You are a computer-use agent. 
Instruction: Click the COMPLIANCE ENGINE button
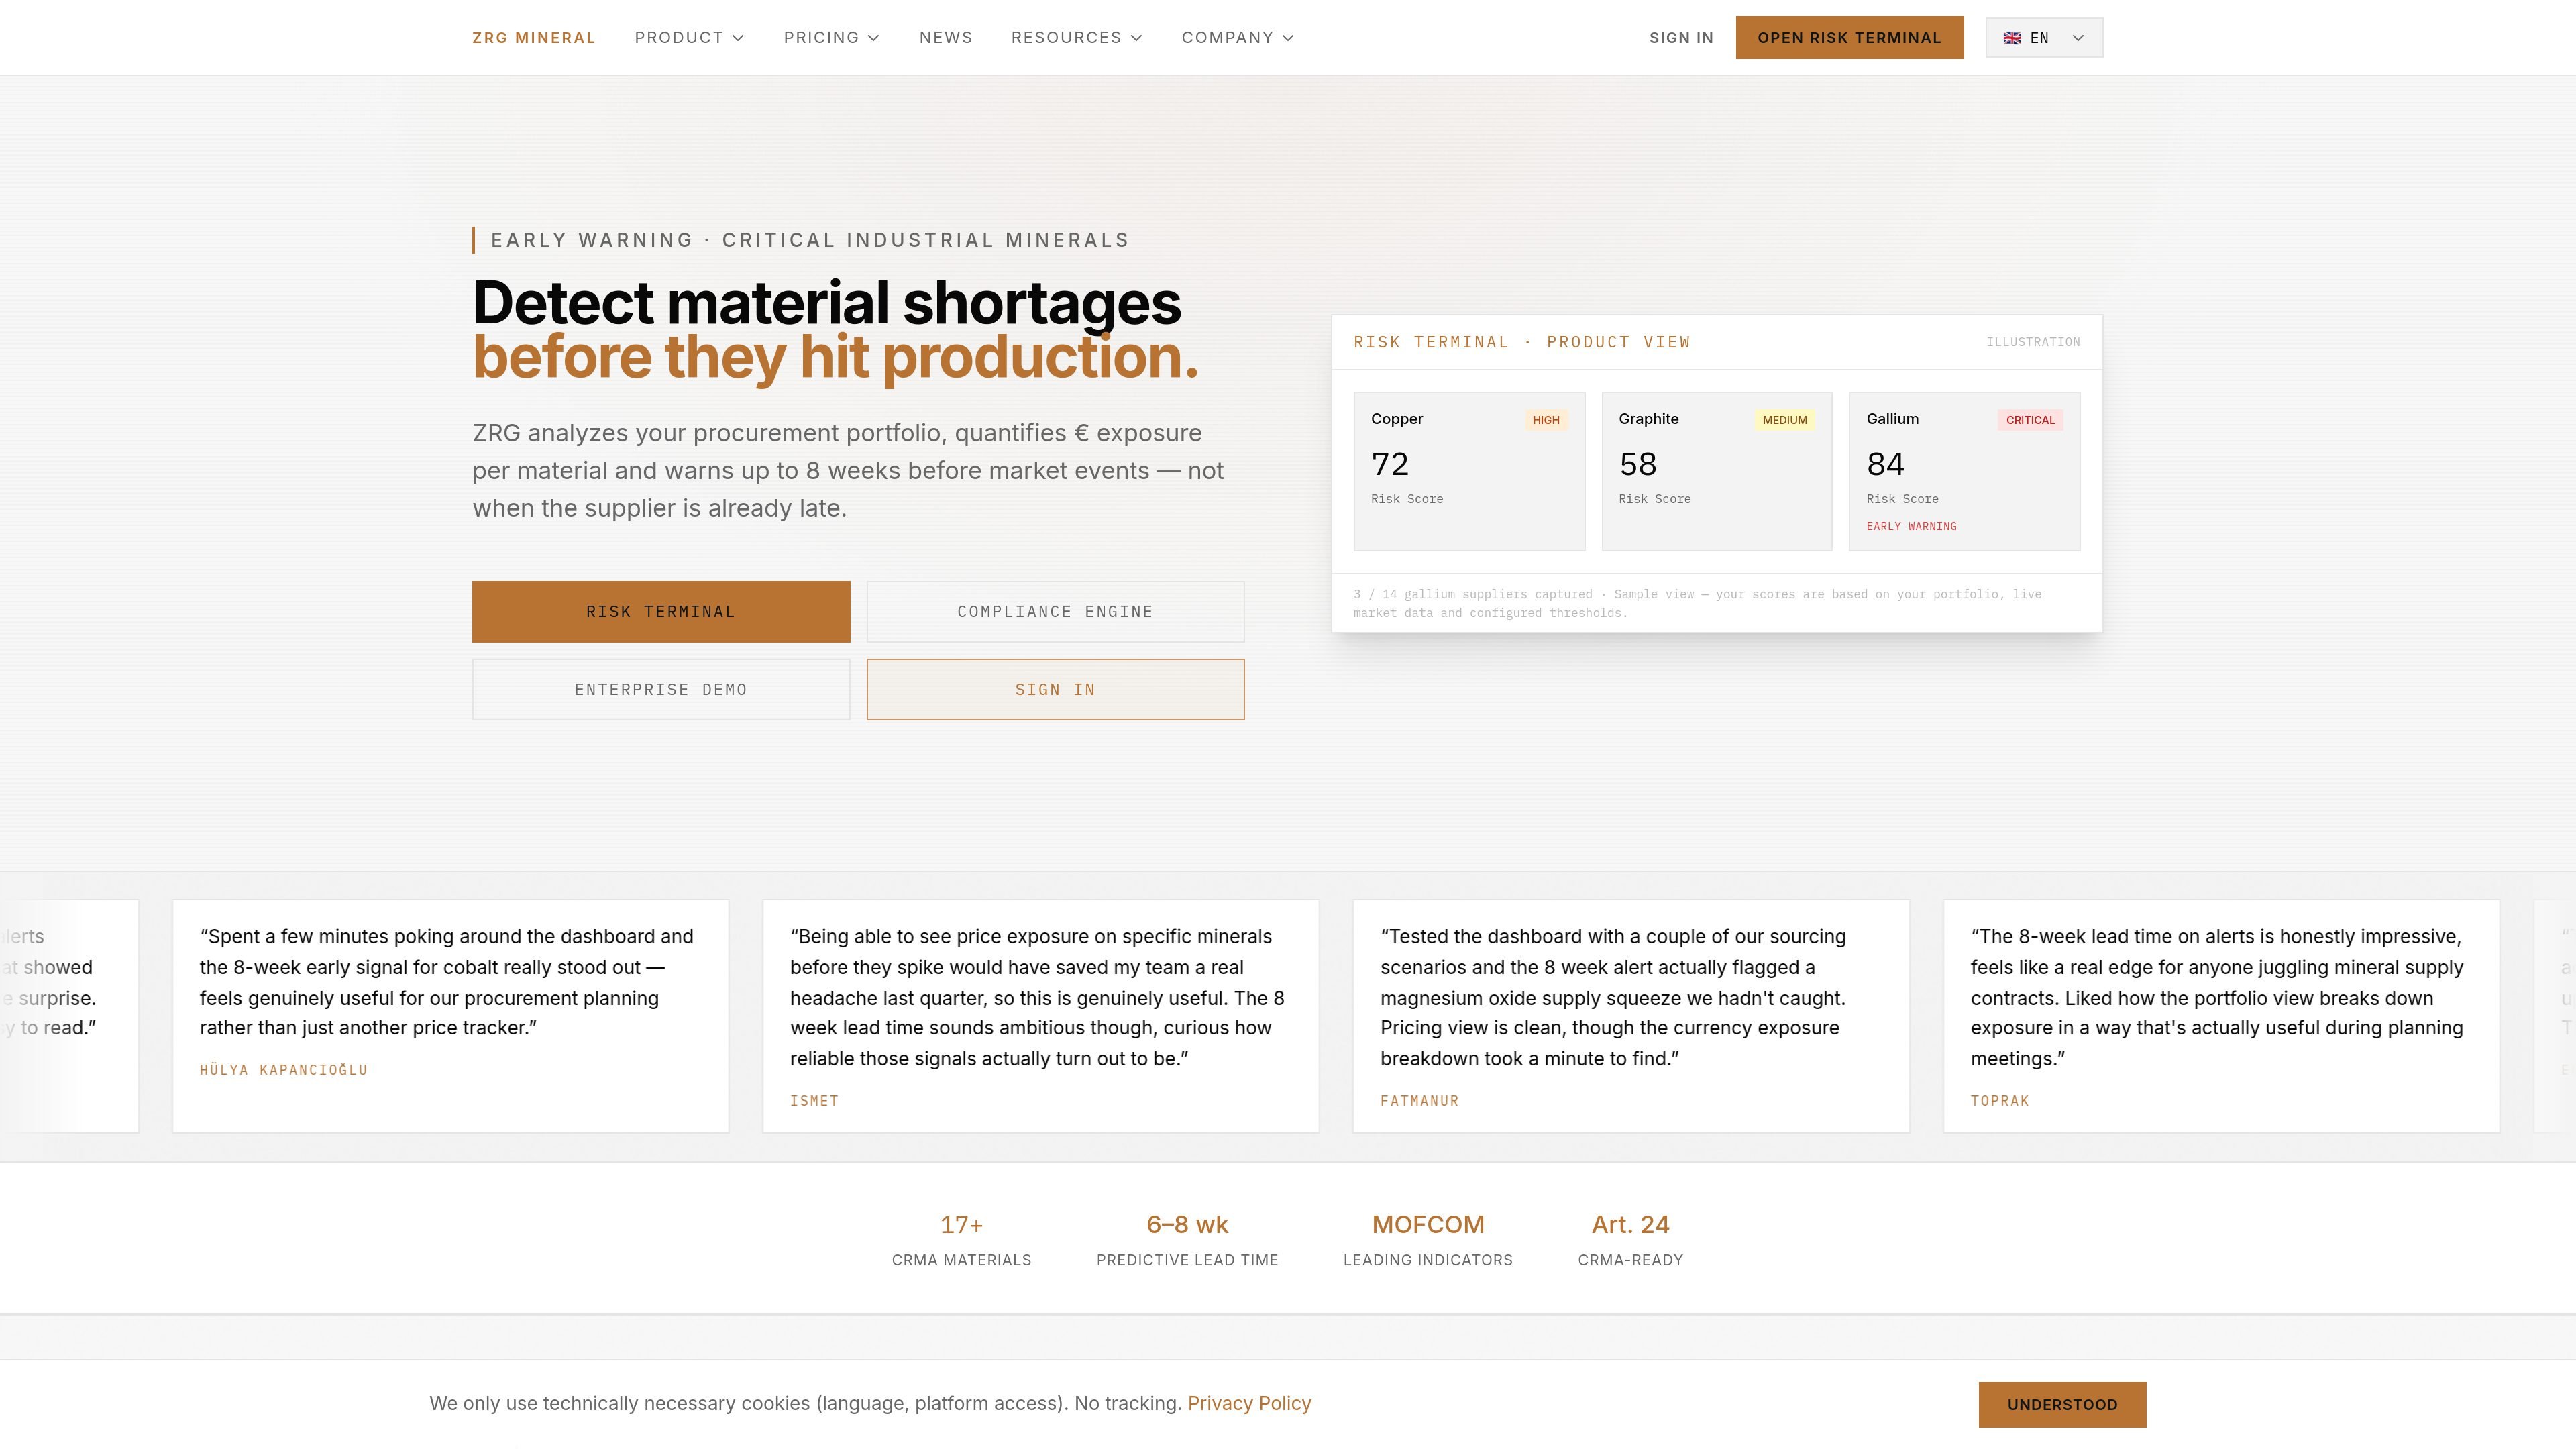(1055, 612)
